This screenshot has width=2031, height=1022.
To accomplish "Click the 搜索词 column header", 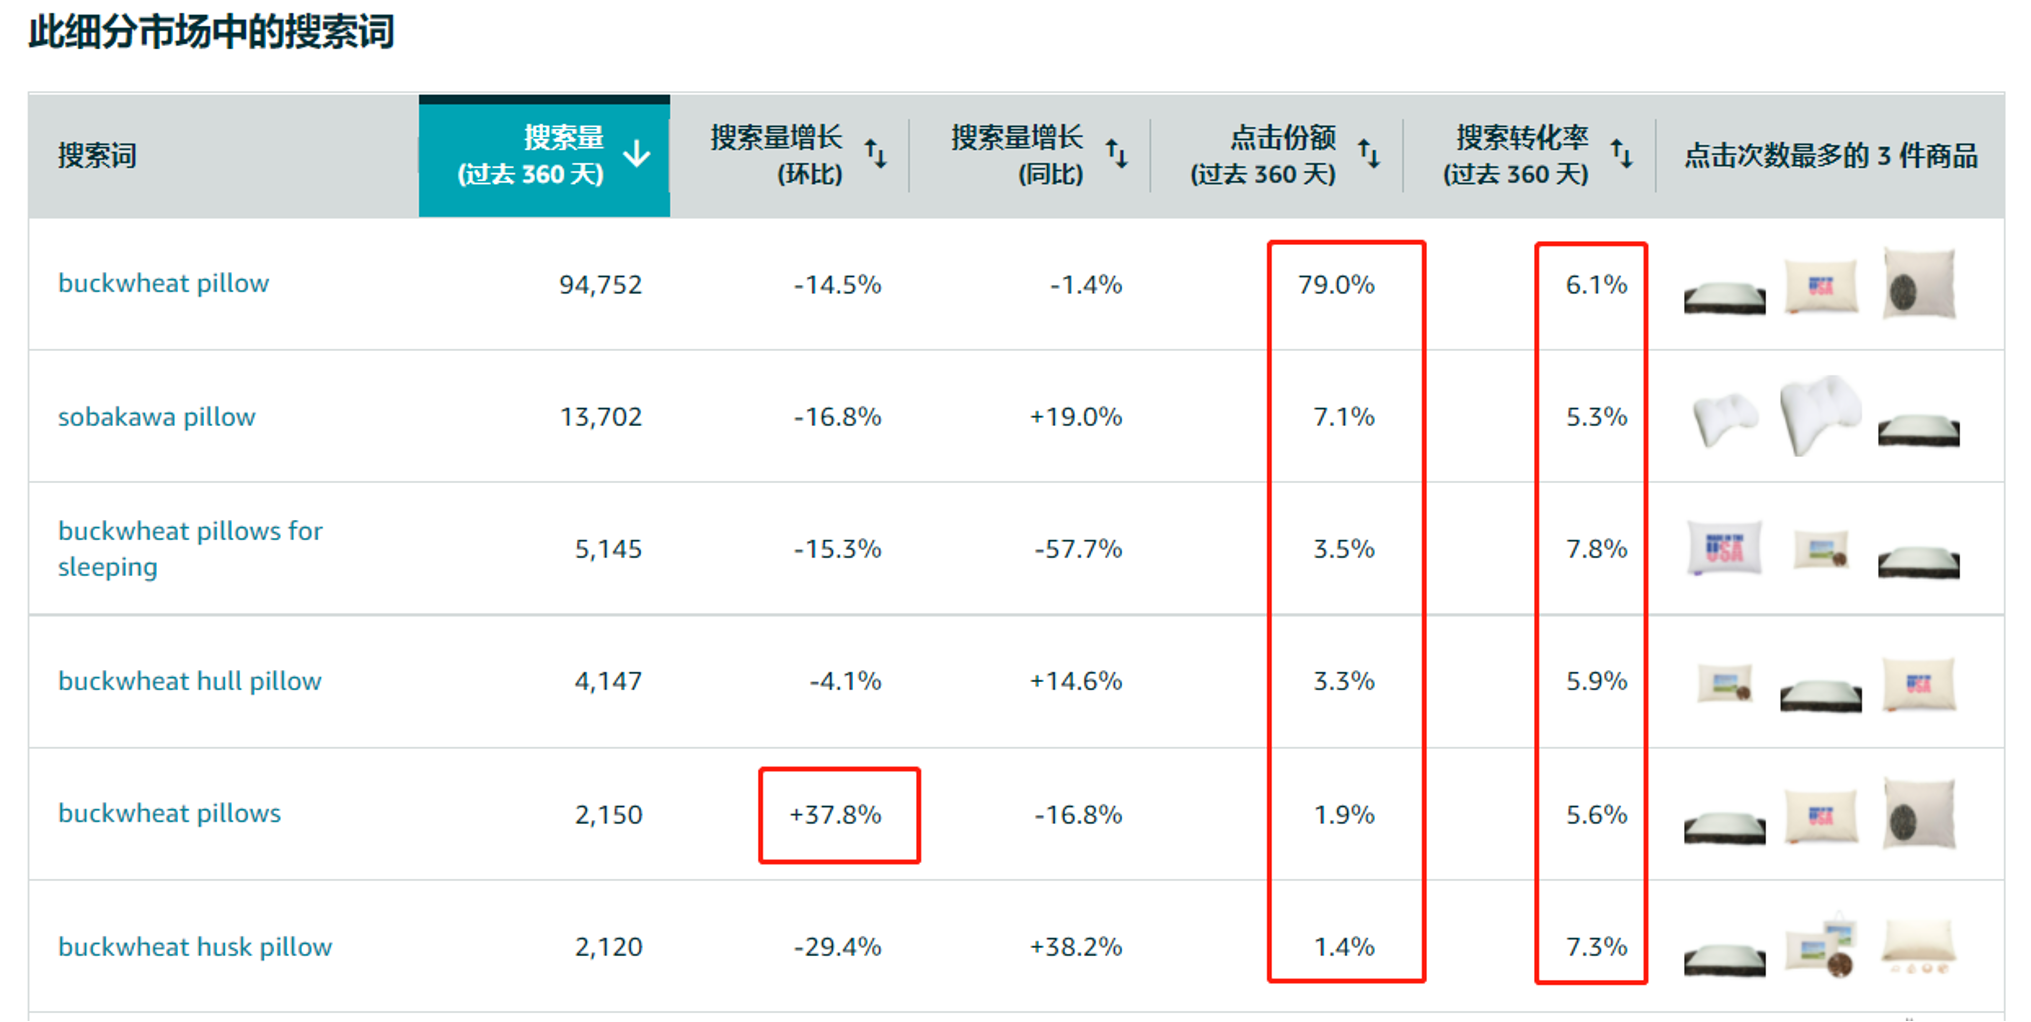I will coord(96,155).
